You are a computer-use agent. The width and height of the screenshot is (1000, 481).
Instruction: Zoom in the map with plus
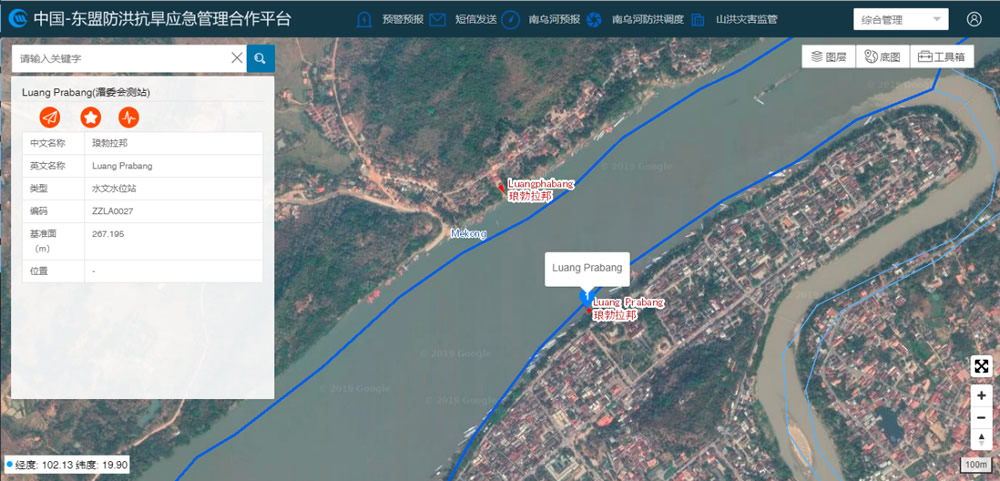(981, 396)
